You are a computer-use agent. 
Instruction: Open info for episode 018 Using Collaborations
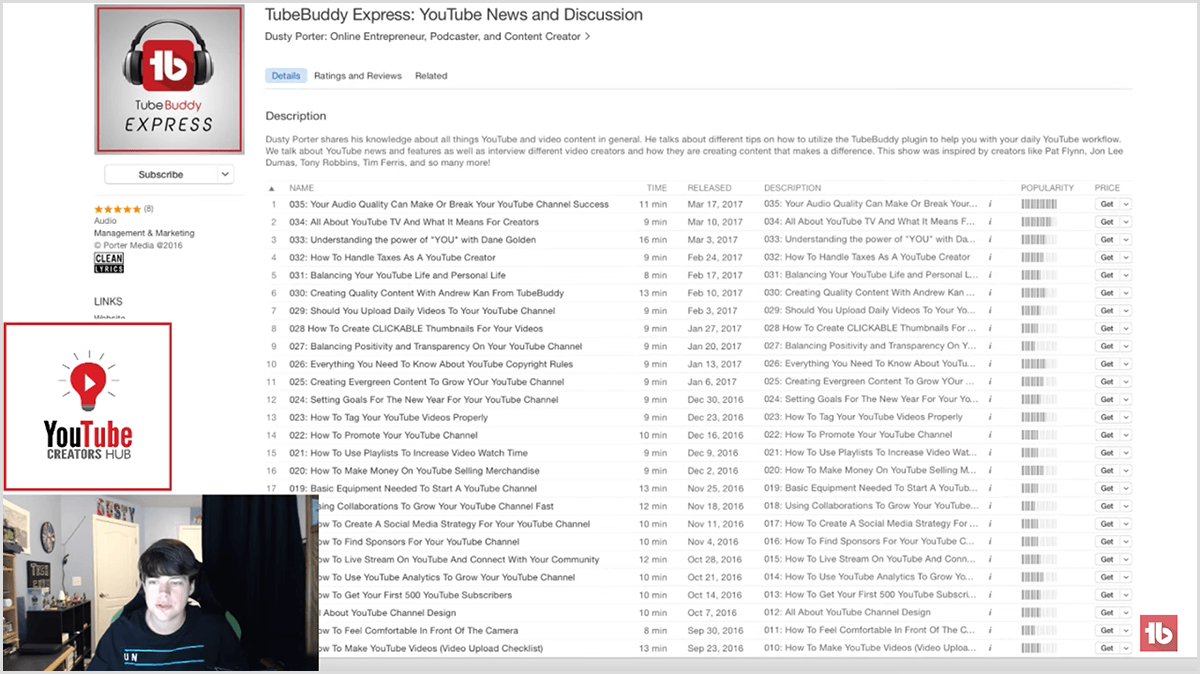click(x=989, y=506)
